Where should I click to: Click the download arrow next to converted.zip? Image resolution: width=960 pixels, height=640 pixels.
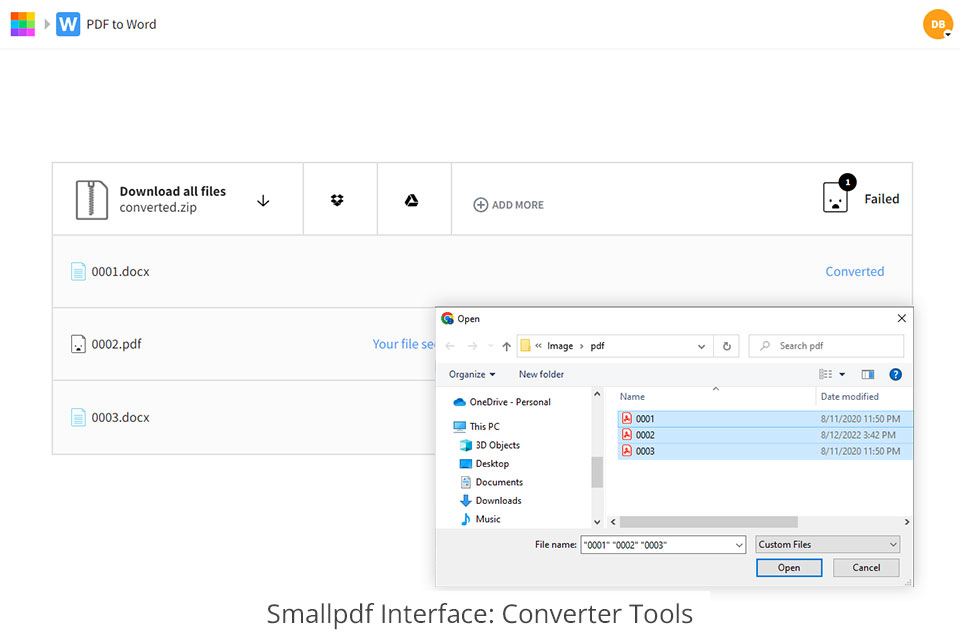pos(263,201)
